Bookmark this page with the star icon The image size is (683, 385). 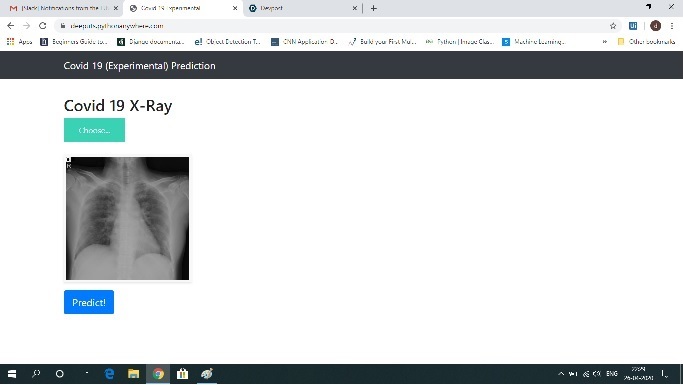point(613,26)
